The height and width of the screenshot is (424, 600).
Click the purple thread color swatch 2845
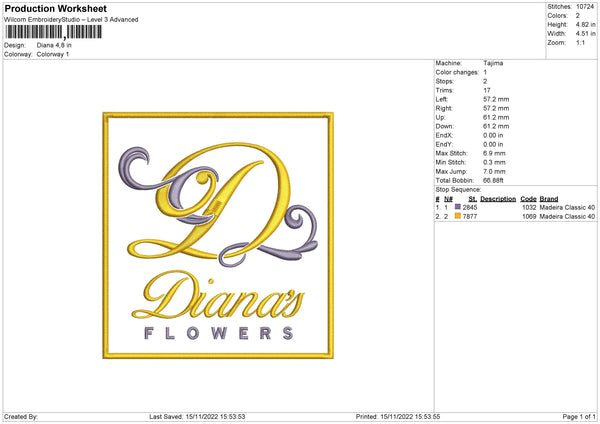tap(457, 207)
